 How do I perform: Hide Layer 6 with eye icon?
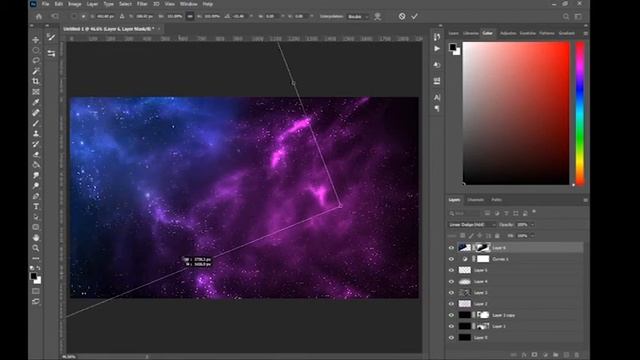451,248
